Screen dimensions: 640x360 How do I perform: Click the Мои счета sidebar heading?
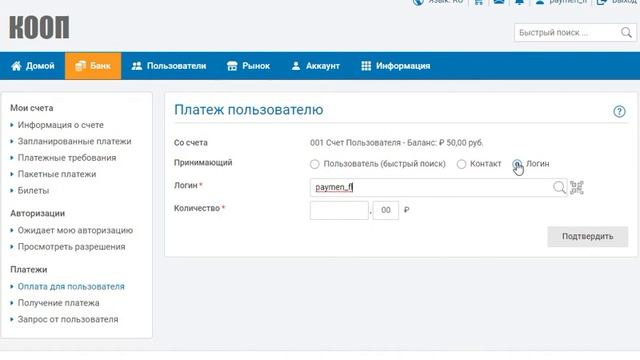pyautogui.click(x=31, y=108)
